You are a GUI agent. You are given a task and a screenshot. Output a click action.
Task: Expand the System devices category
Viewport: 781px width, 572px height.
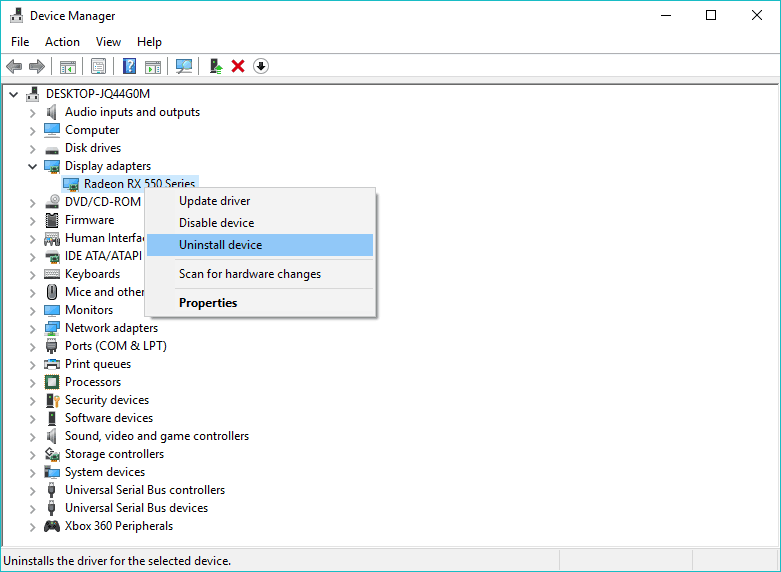(x=32, y=473)
